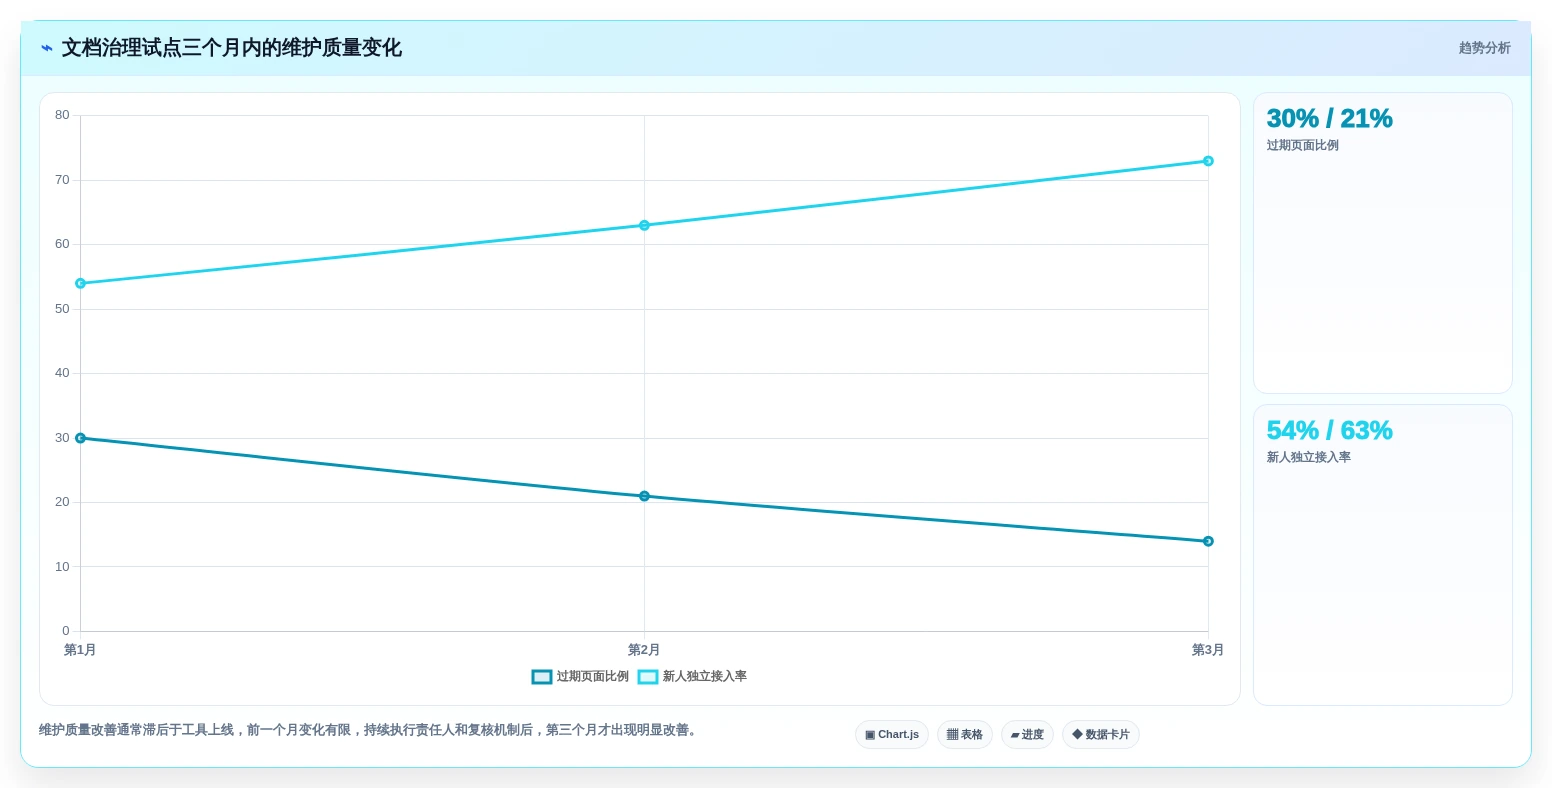Screen dimensions: 1552x788
Task: Click the 50 y-axis label
Action: 62,309
